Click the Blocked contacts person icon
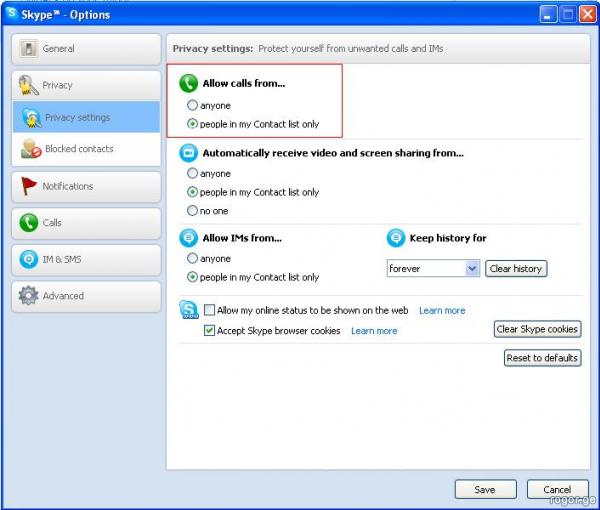 pos(31,148)
